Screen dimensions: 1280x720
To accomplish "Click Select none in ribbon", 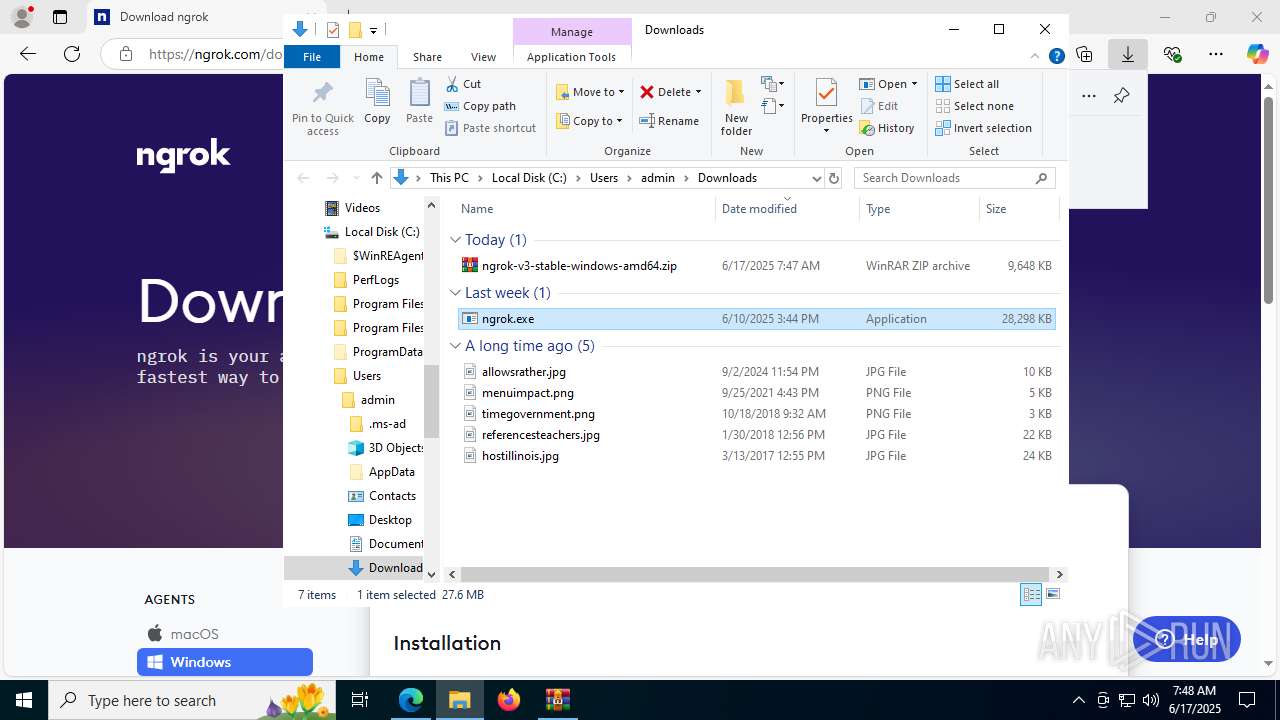I will click(974, 106).
